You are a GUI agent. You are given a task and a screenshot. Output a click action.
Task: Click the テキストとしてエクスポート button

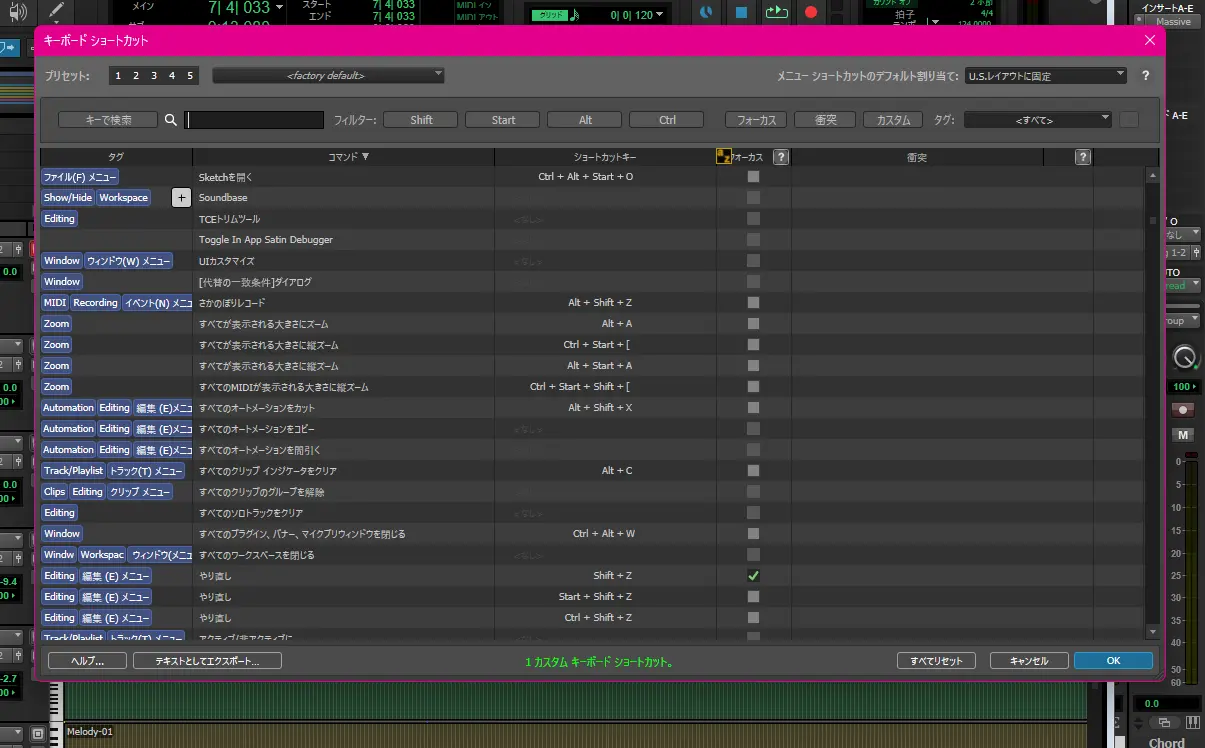point(206,660)
